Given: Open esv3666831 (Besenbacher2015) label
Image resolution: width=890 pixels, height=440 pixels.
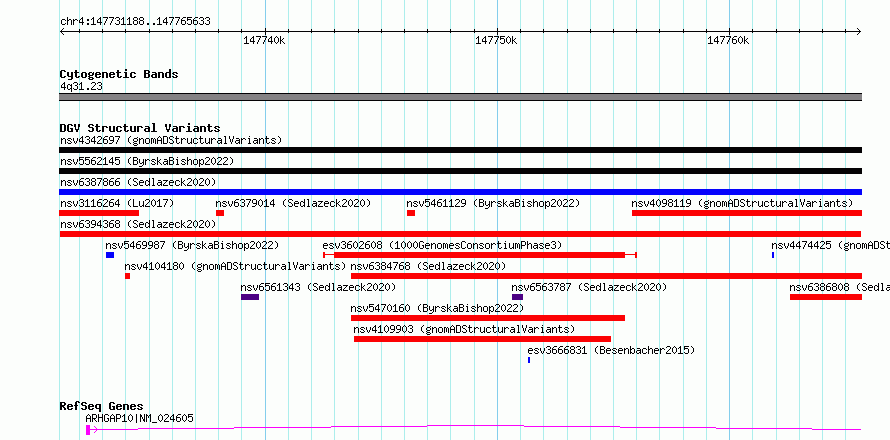Looking at the screenshot, I should 611,350.
